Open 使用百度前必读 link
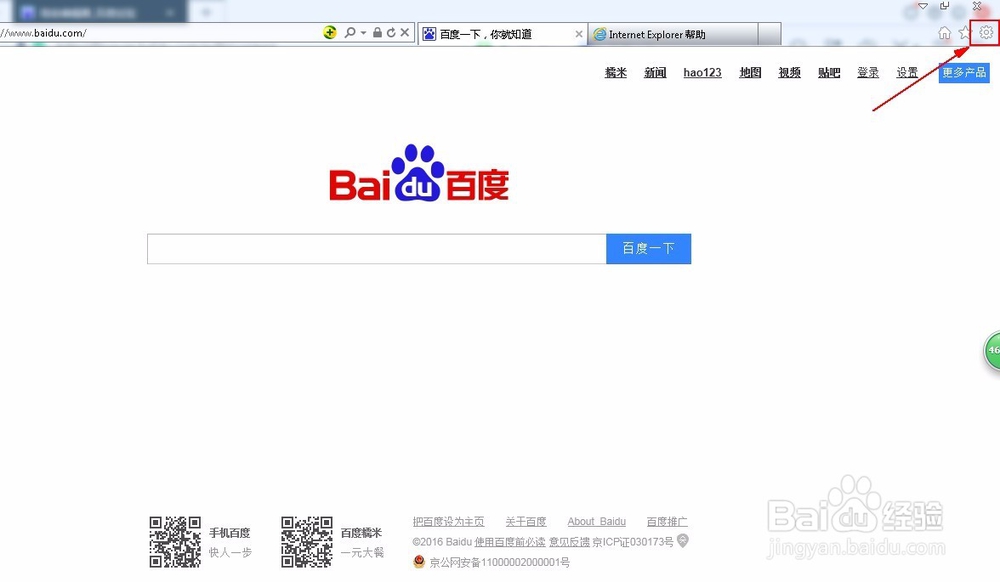 [510, 542]
